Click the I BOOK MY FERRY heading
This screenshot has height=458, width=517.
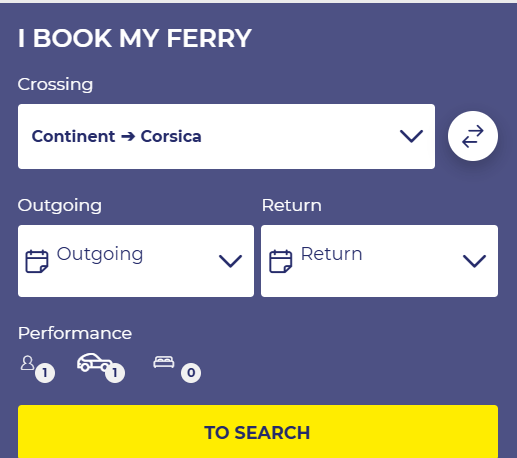(x=135, y=38)
